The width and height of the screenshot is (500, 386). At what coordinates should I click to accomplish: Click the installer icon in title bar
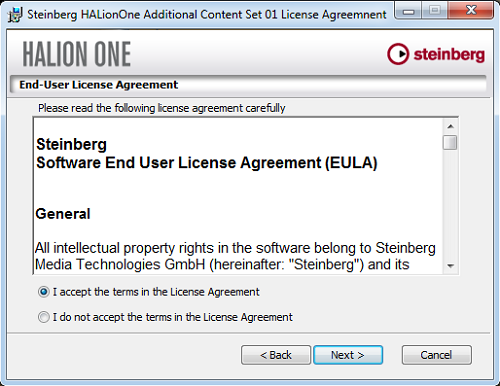[15, 15]
